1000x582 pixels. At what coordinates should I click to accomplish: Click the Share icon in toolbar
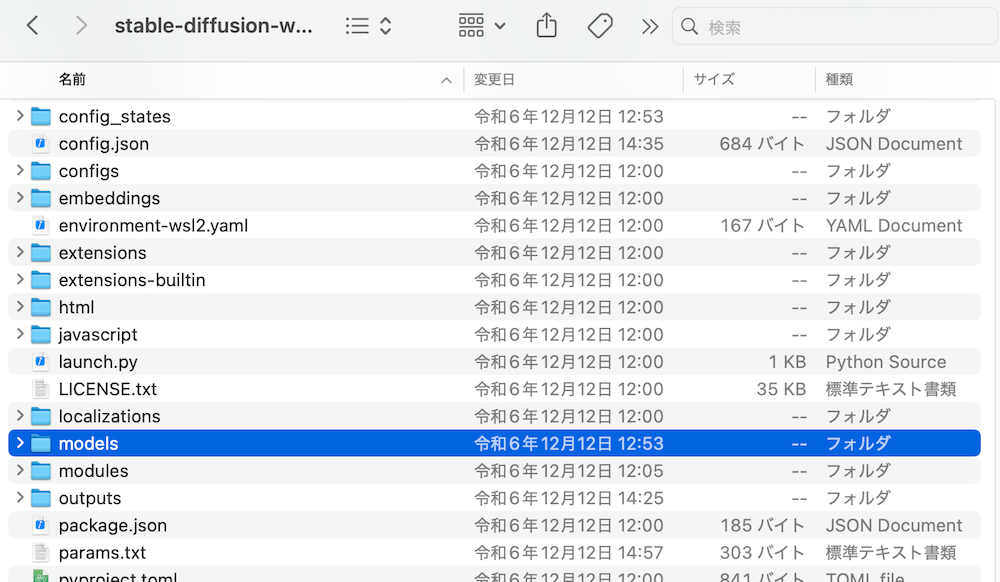[546, 27]
